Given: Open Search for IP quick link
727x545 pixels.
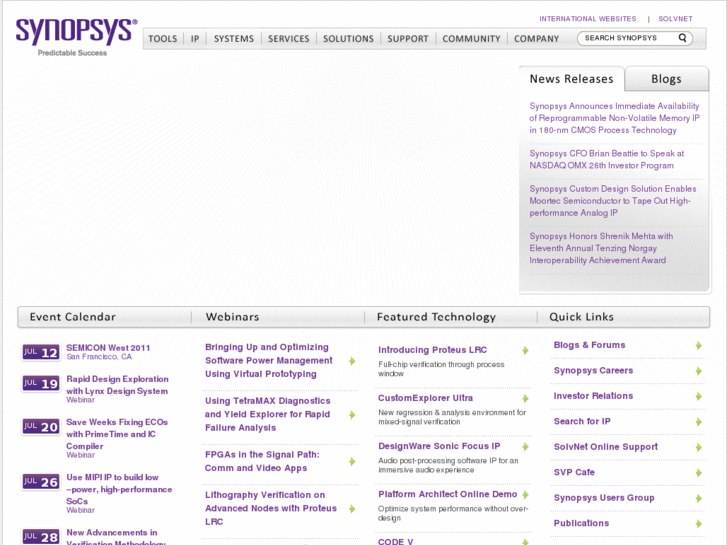Looking at the screenshot, I should [x=582, y=422].
